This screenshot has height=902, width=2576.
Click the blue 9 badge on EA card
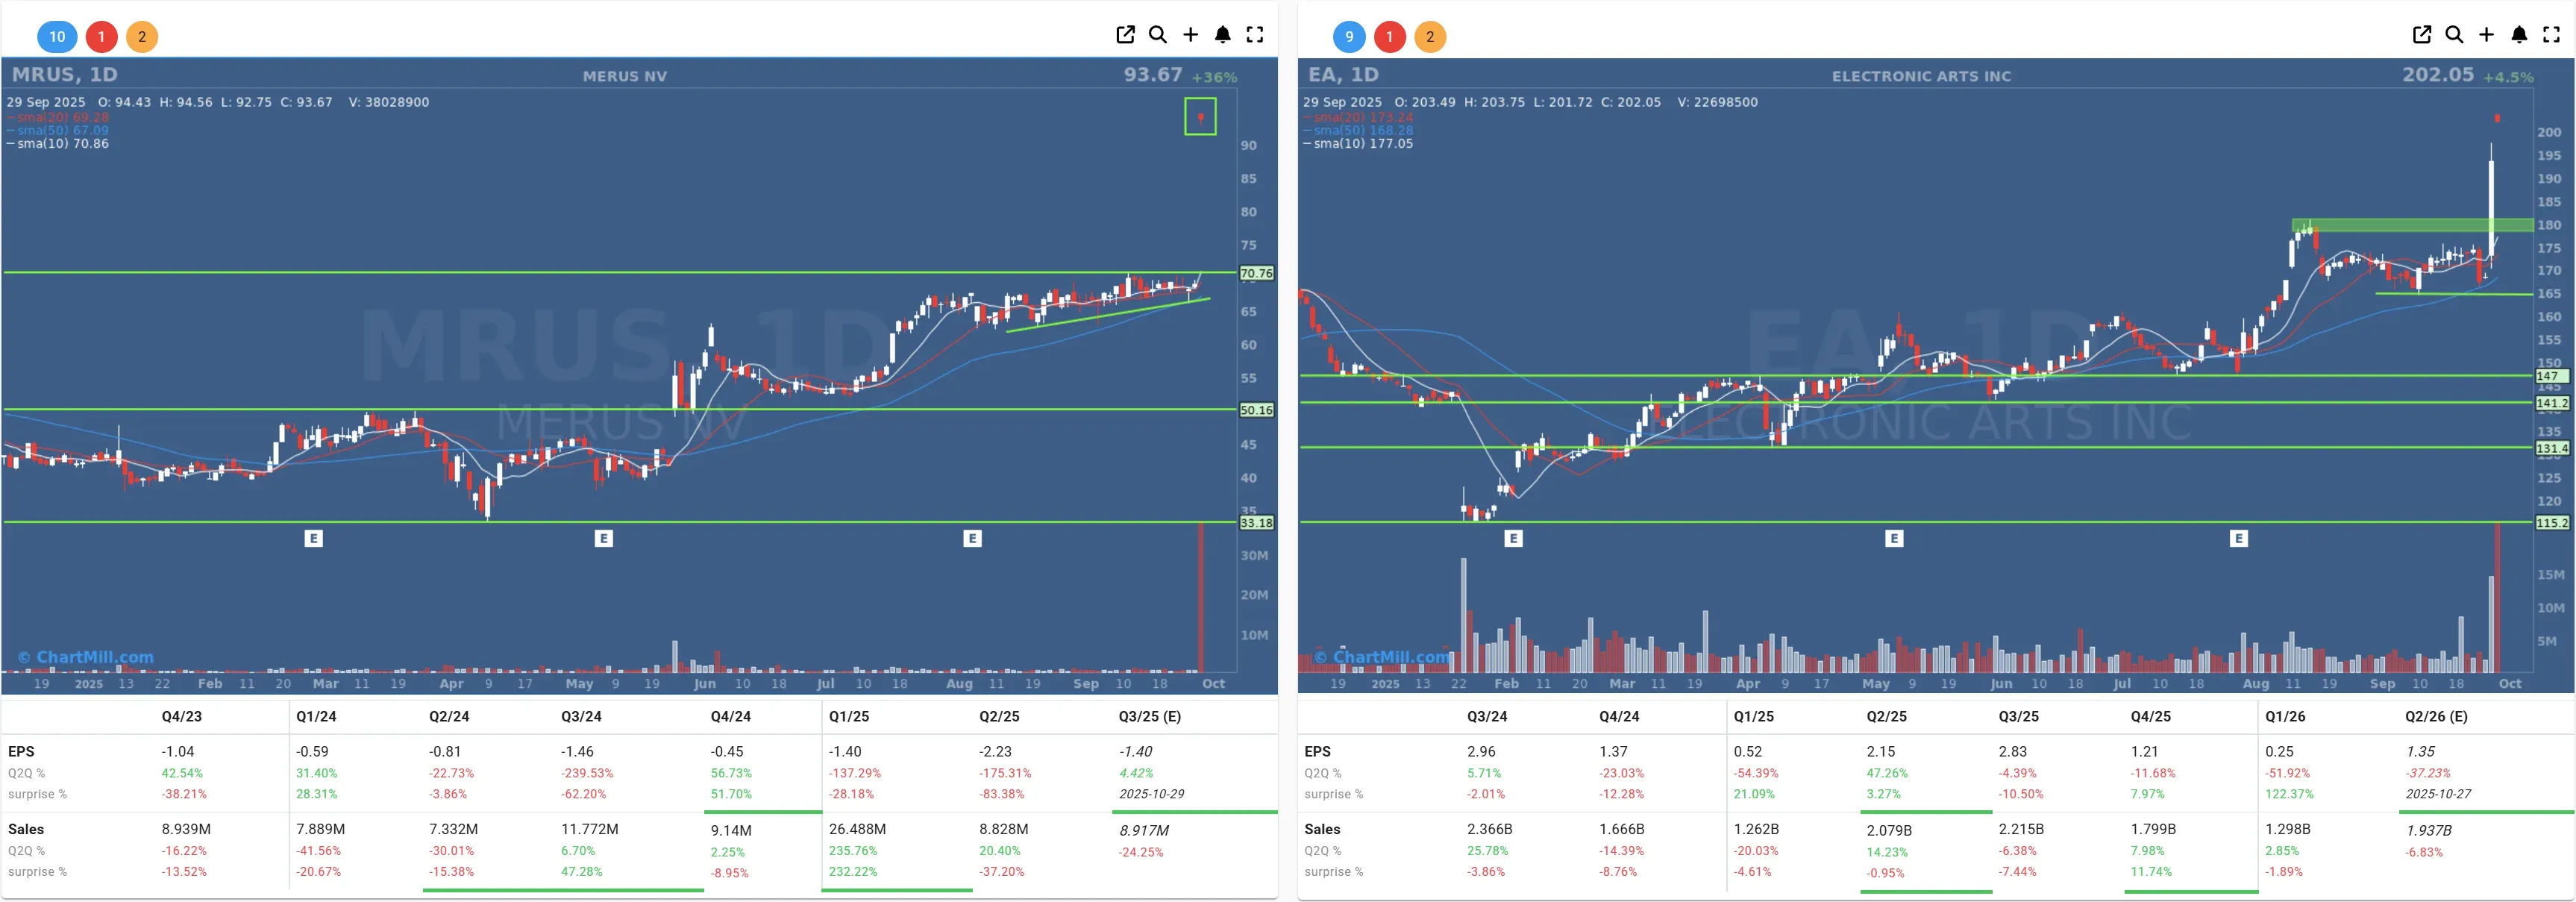coord(1349,37)
